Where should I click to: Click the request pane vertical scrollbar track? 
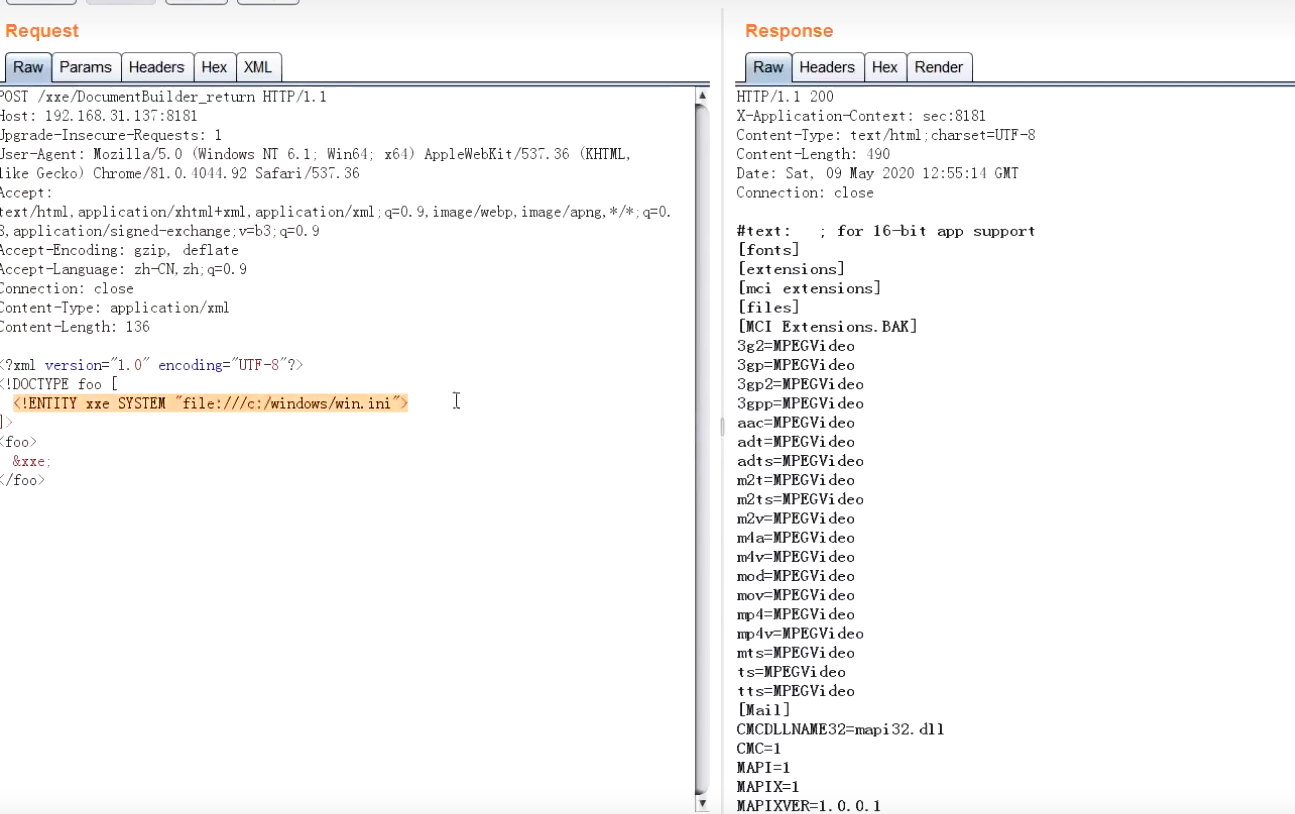tap(702, 450)
